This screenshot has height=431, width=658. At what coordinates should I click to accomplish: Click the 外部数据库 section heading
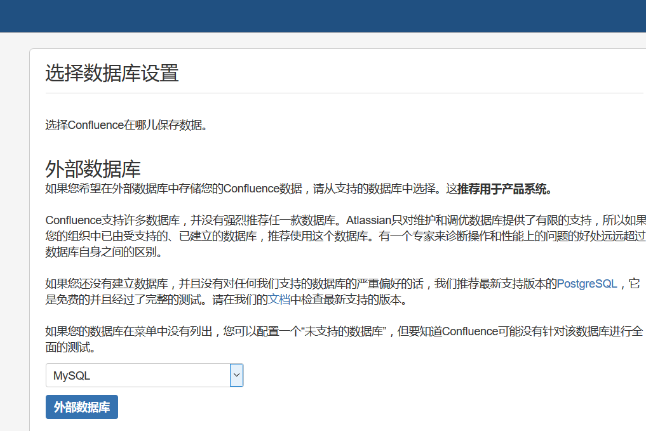pos(93,169)
